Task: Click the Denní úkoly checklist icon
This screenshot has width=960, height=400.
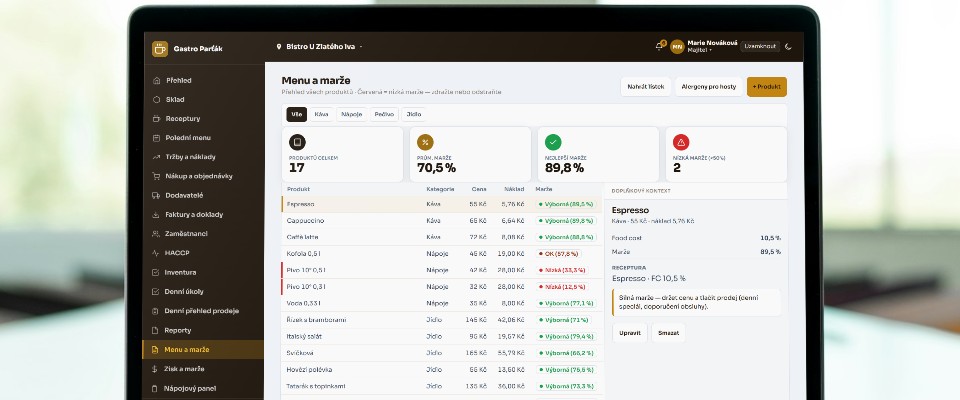Action: [x=156, y=292]
